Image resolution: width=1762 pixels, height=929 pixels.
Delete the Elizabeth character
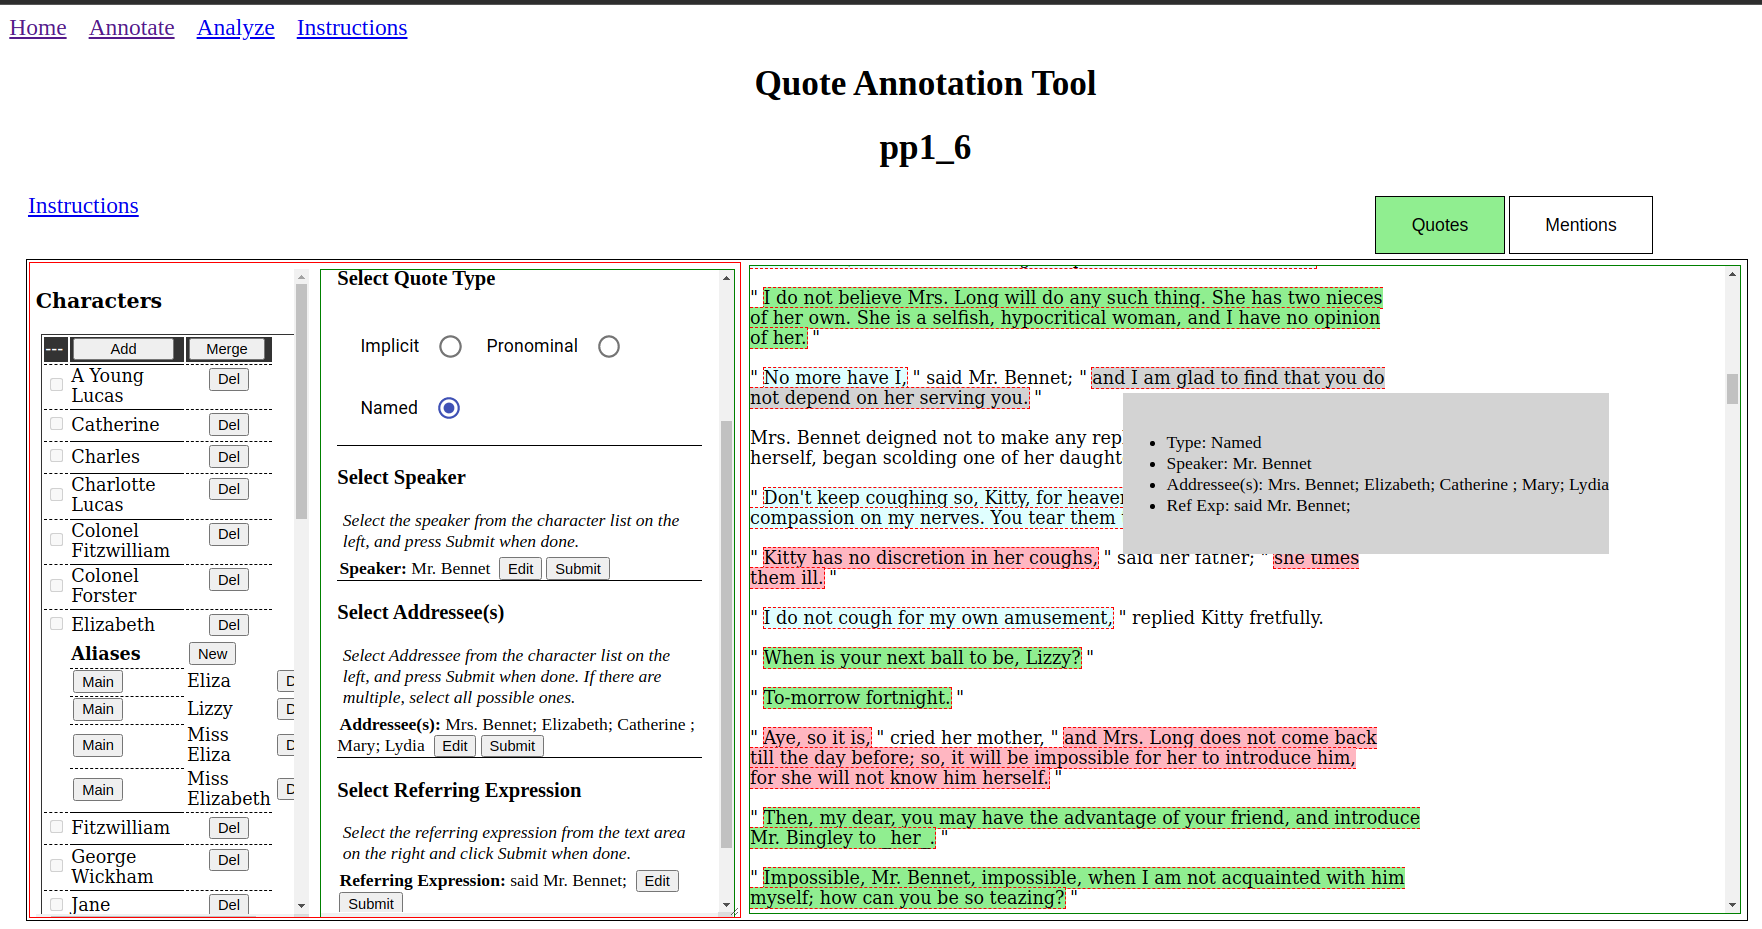pyautogui.click(x=229, y=625)
